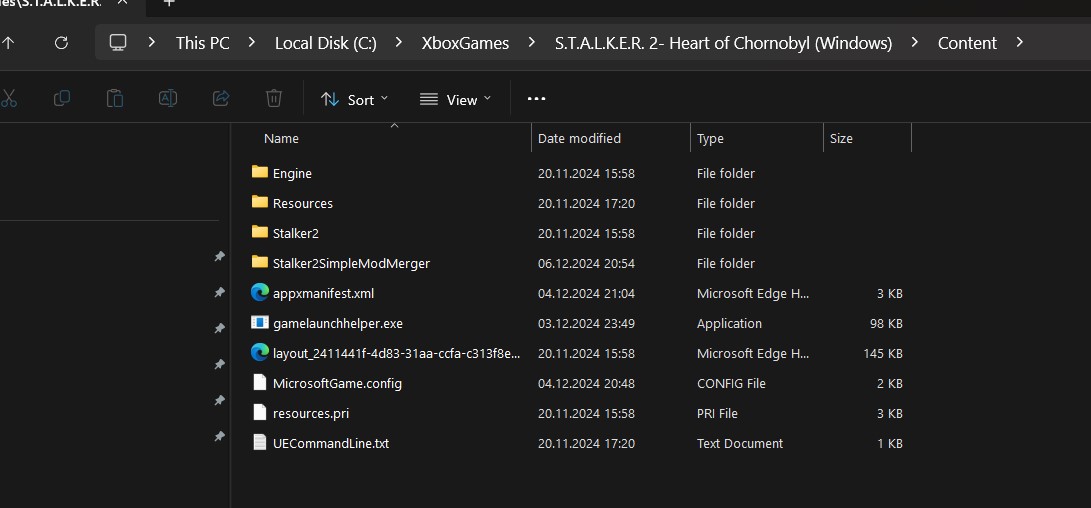Open the View dropdown menu

tap(456, 100)
